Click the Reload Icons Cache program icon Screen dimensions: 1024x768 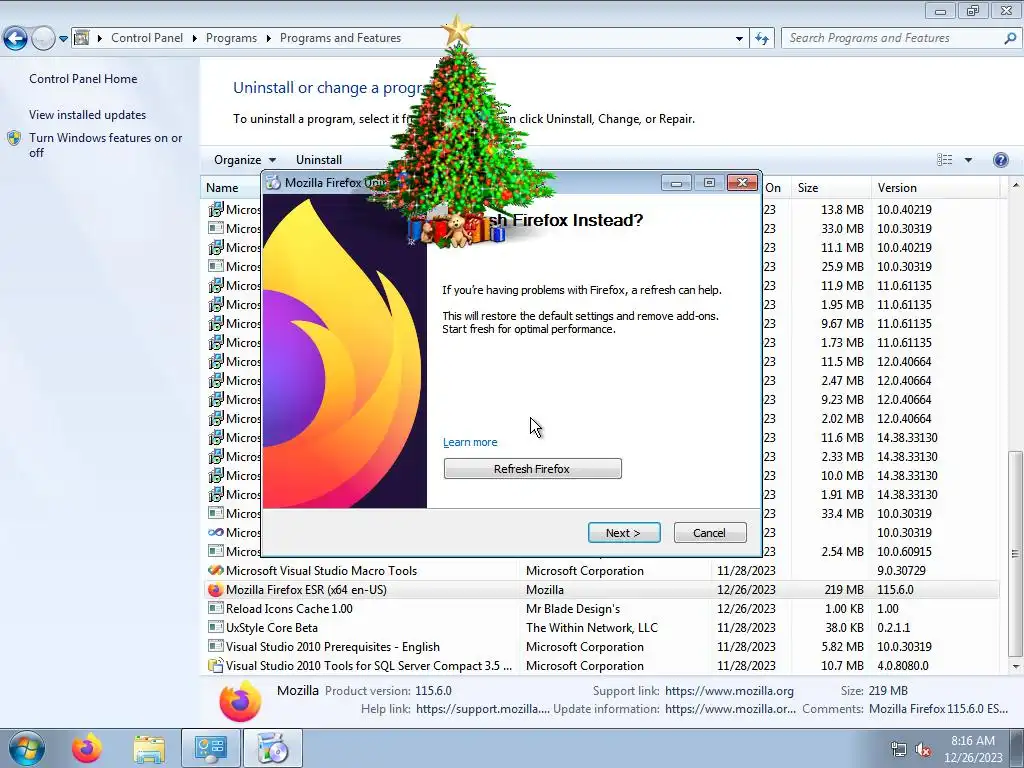click(x=215, y=608)
